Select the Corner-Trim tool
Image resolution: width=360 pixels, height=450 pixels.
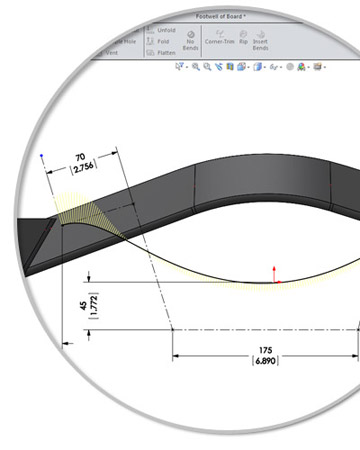click(220, 37)
